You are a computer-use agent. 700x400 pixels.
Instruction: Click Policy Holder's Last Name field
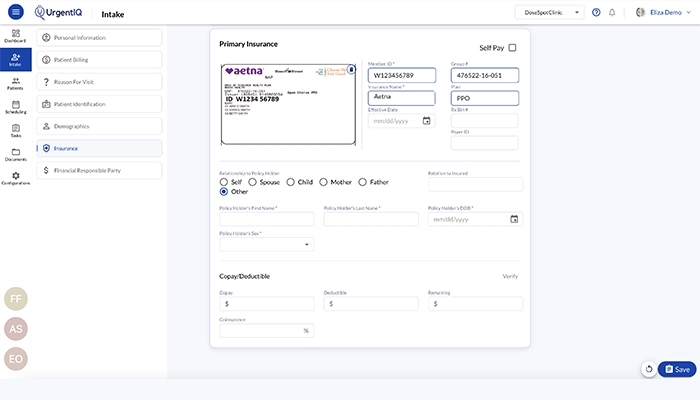point(371,219)
